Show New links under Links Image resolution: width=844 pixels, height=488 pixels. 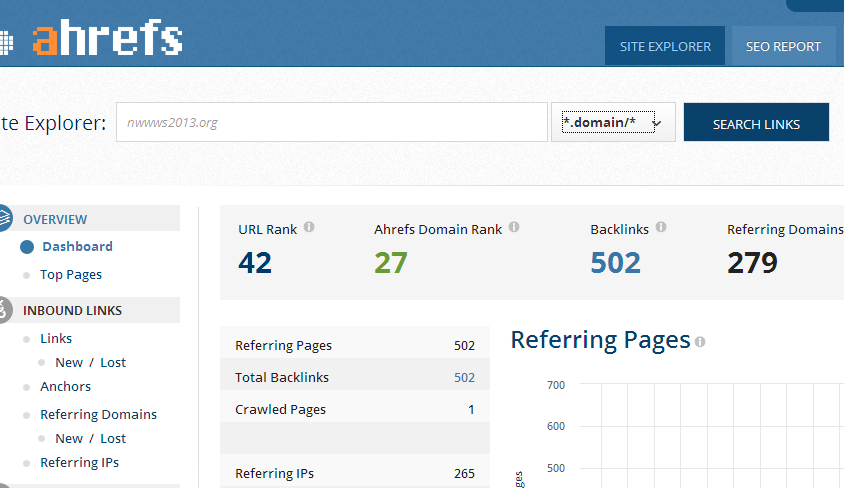69,363
